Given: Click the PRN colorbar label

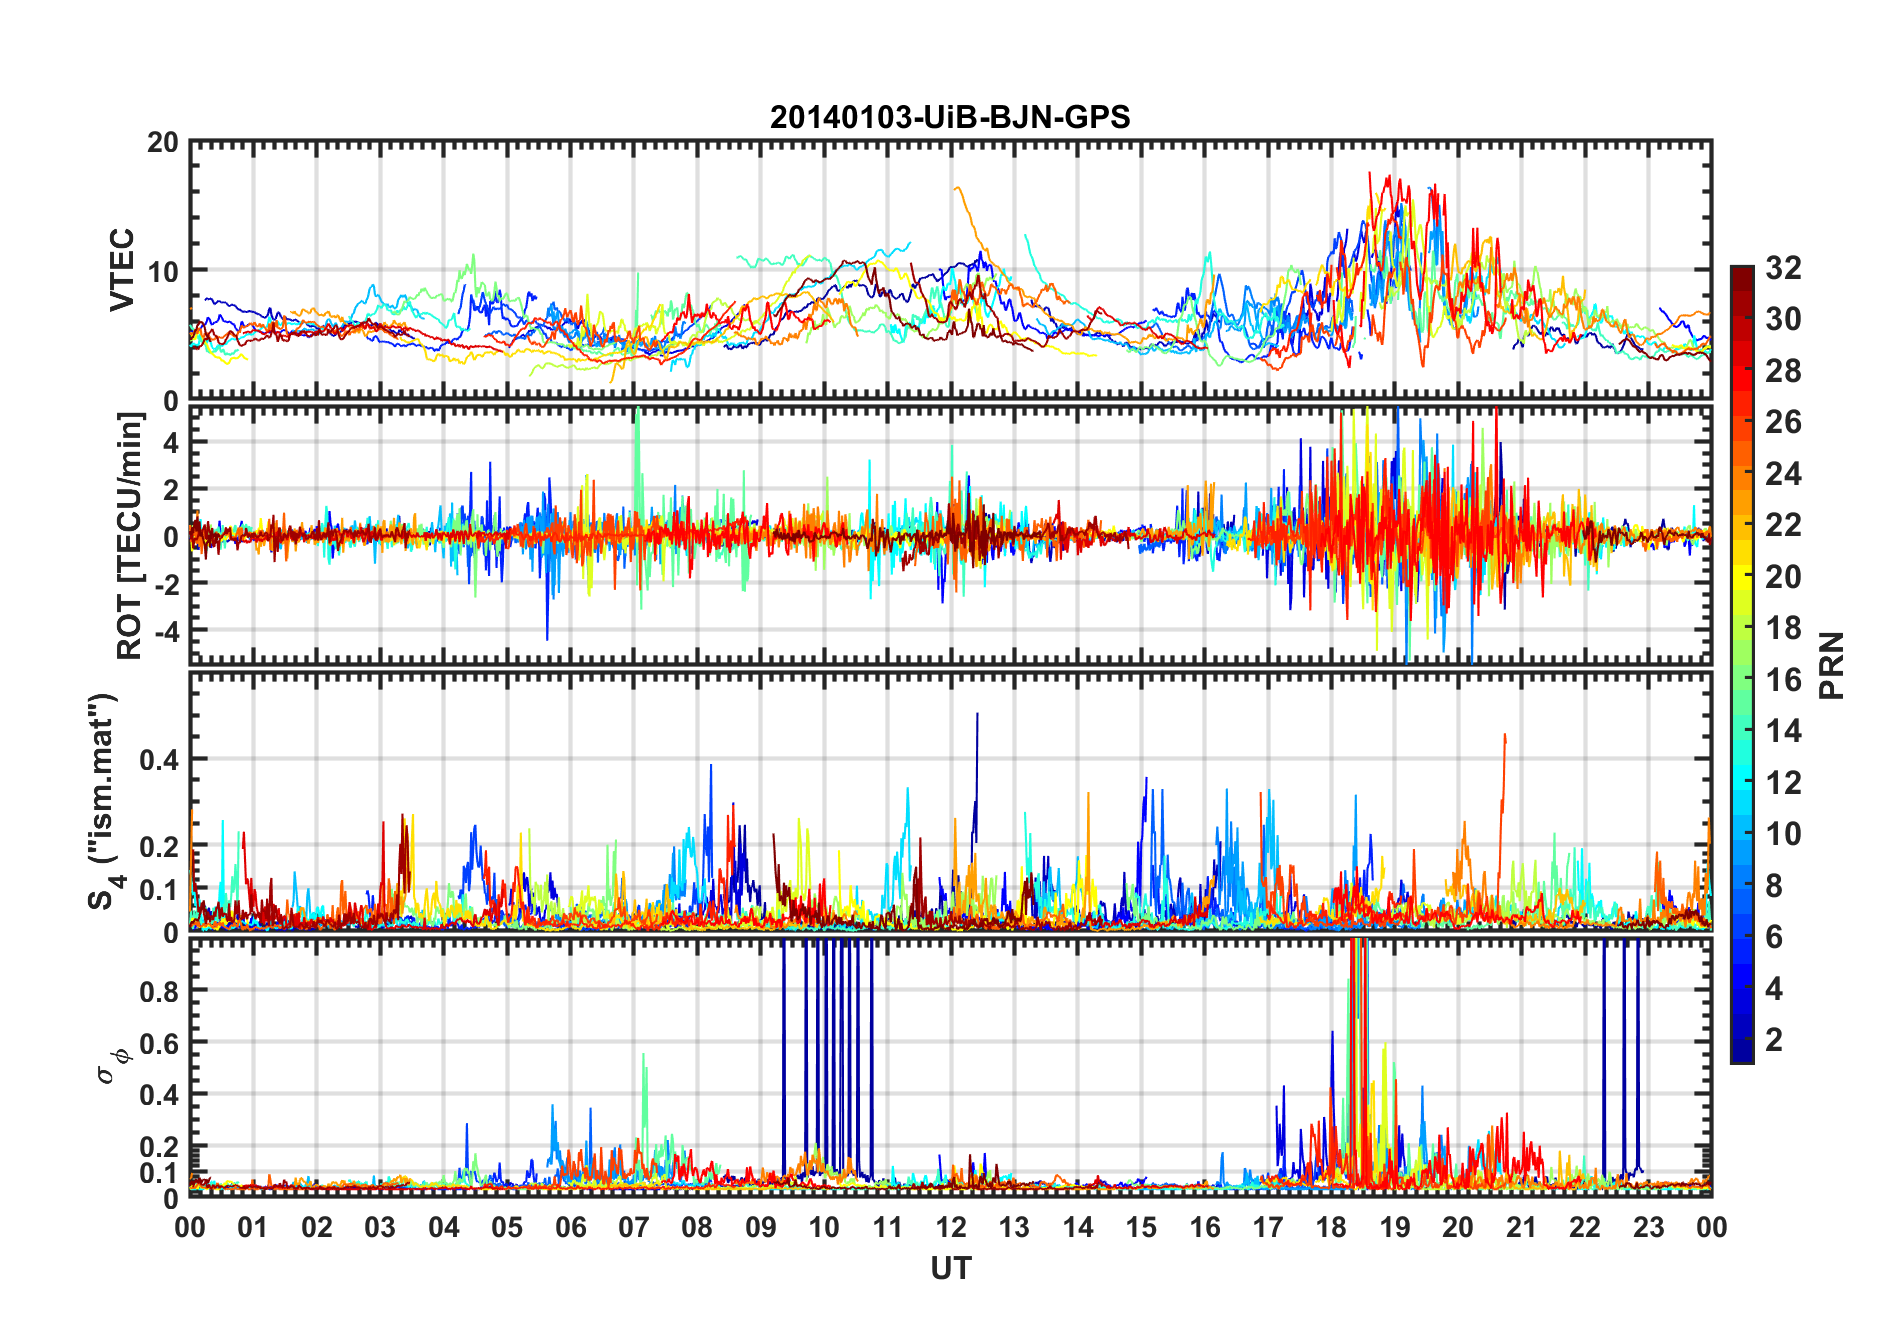Looking at the screenshot, I should [x=1832, y=665].
